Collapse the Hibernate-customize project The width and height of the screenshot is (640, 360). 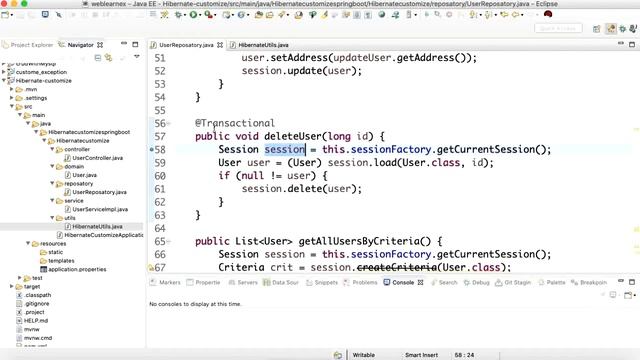click(4, 80)
